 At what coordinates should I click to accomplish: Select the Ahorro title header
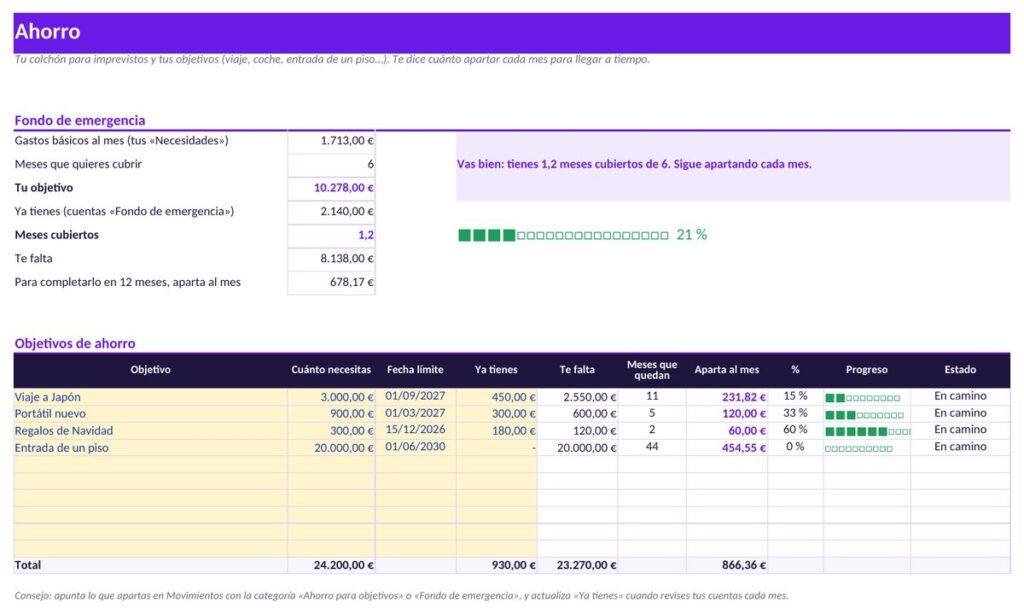pos(511,32)
